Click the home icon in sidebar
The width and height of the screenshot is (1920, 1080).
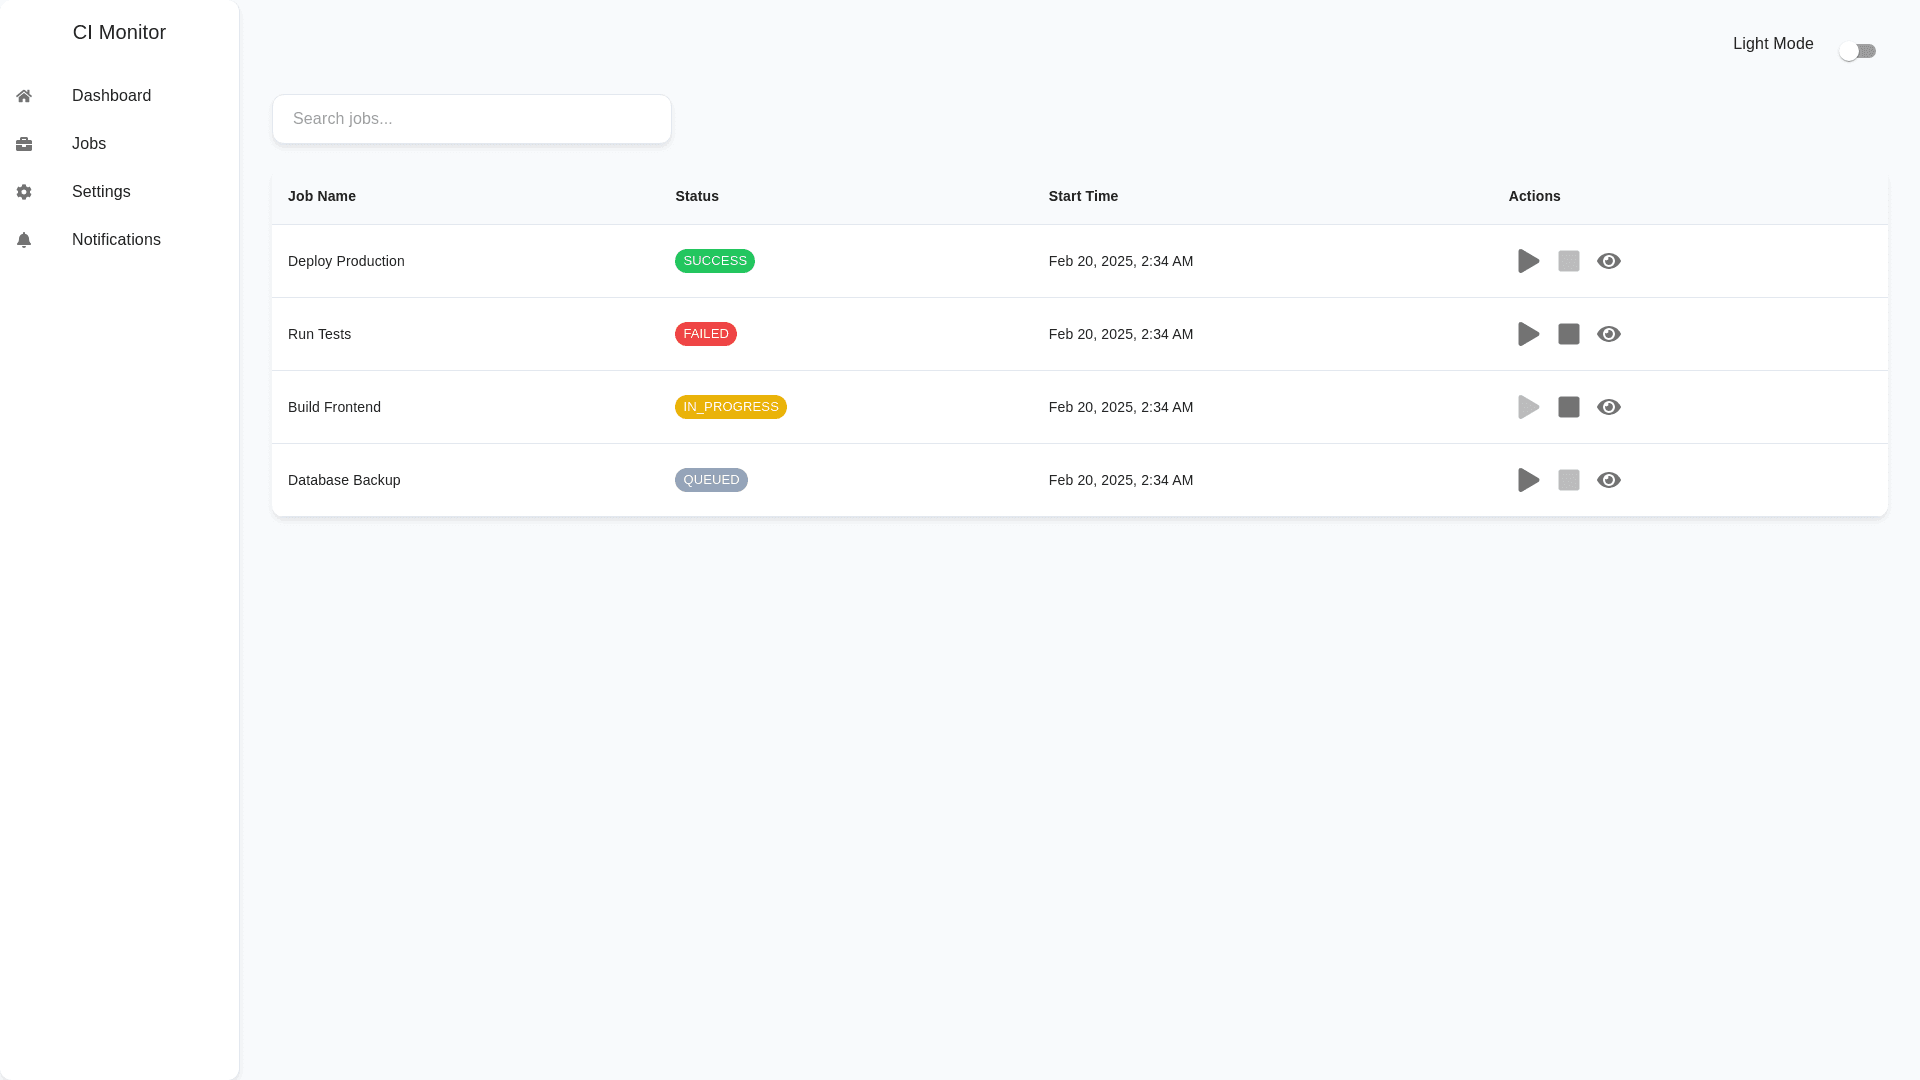point(24,96)
